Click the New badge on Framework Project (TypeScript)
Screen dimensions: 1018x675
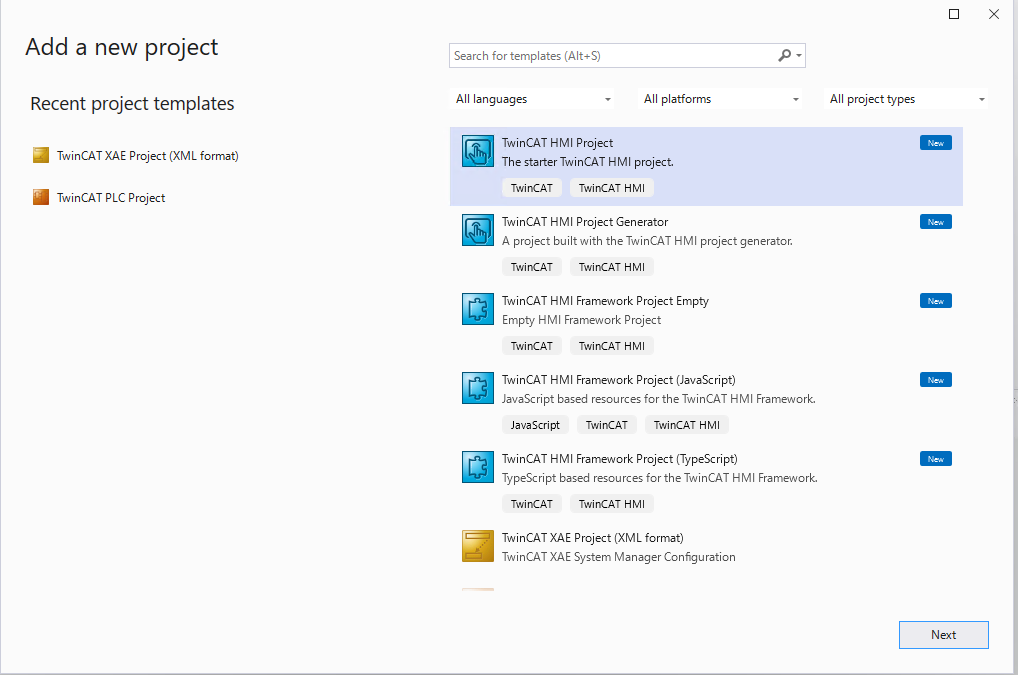coord(936,459)
